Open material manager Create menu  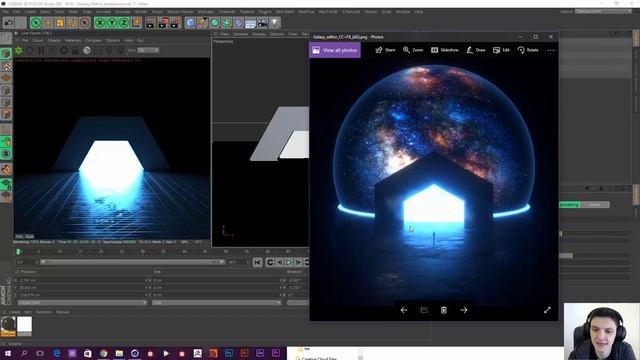14,312
